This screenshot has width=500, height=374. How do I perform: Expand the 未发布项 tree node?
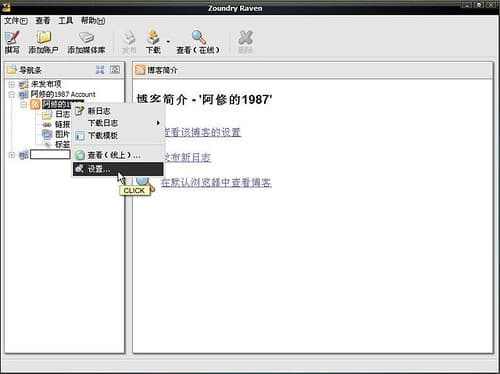pos(12,84)
